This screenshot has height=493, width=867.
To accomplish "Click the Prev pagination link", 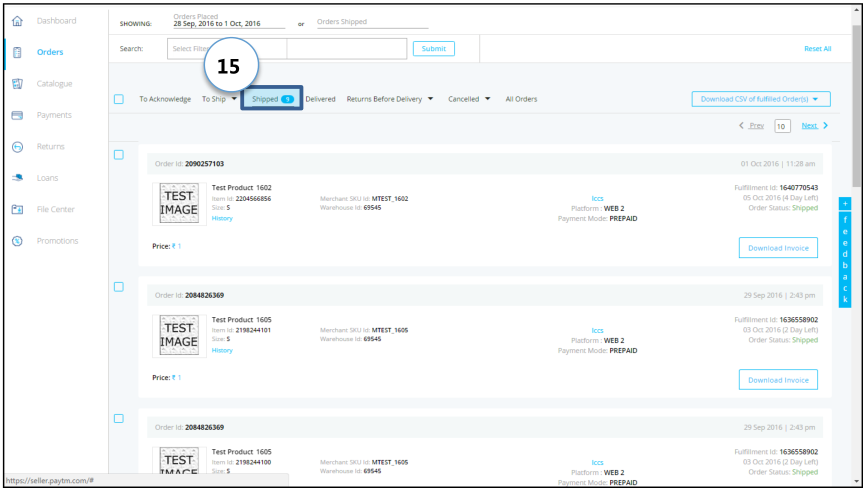I will 756,126.
